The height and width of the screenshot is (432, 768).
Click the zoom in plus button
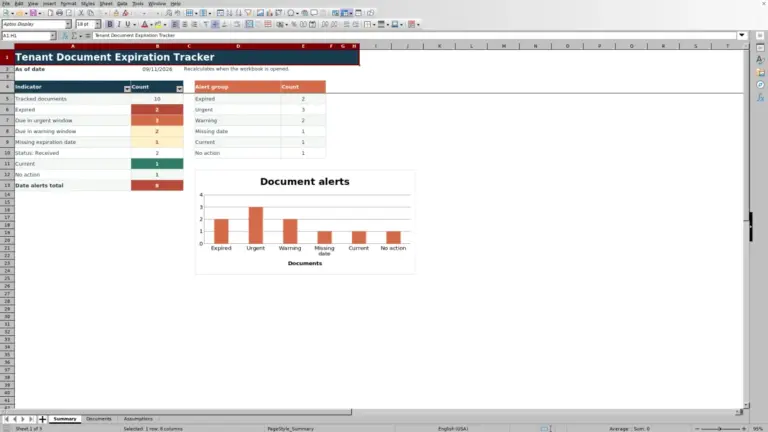tap(744, 429)
